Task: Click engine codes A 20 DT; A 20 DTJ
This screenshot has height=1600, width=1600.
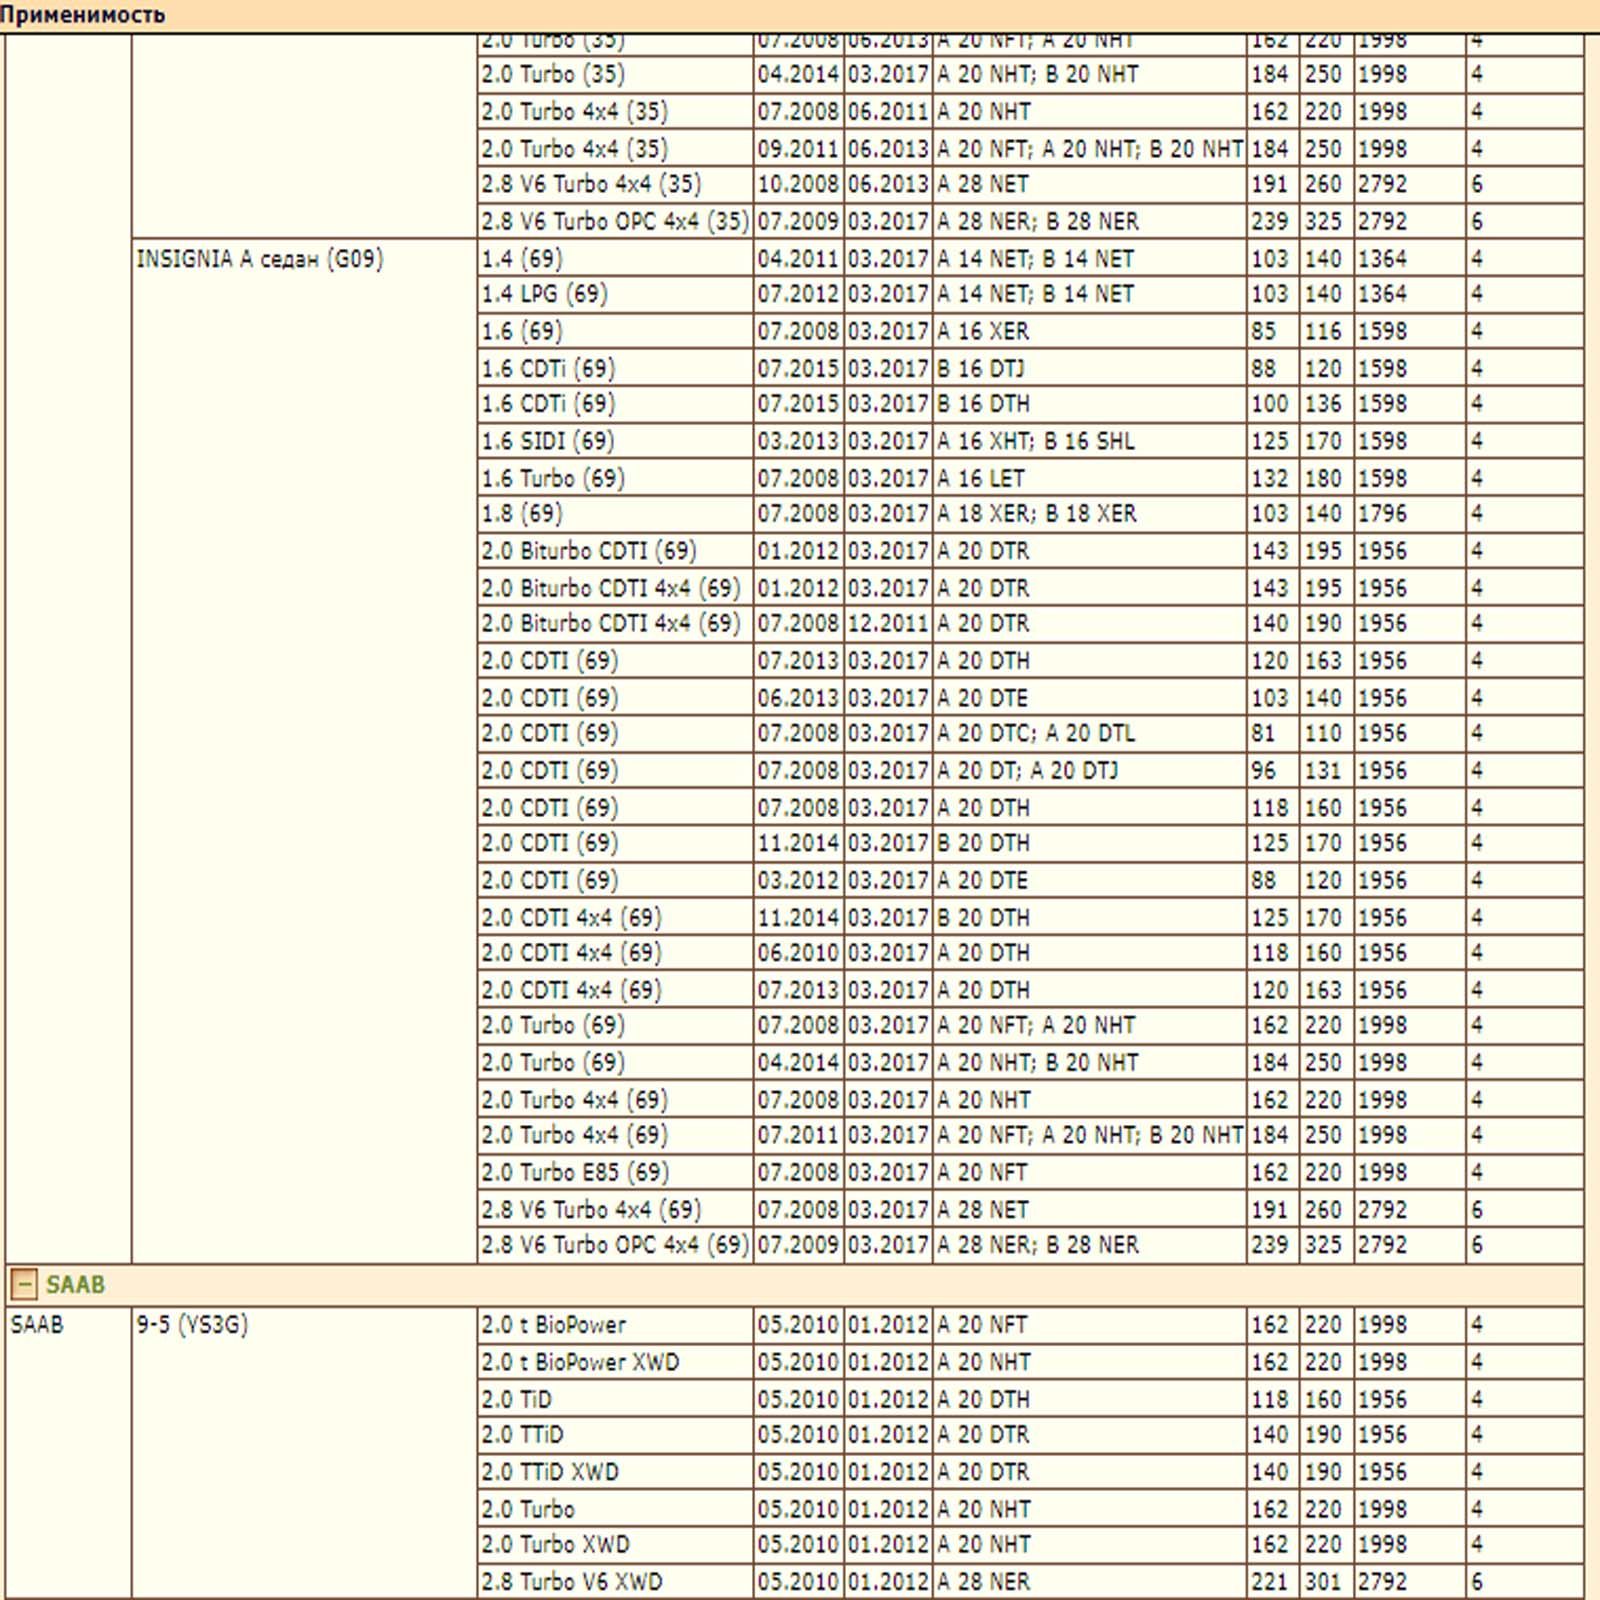Action: point(1028,771)
